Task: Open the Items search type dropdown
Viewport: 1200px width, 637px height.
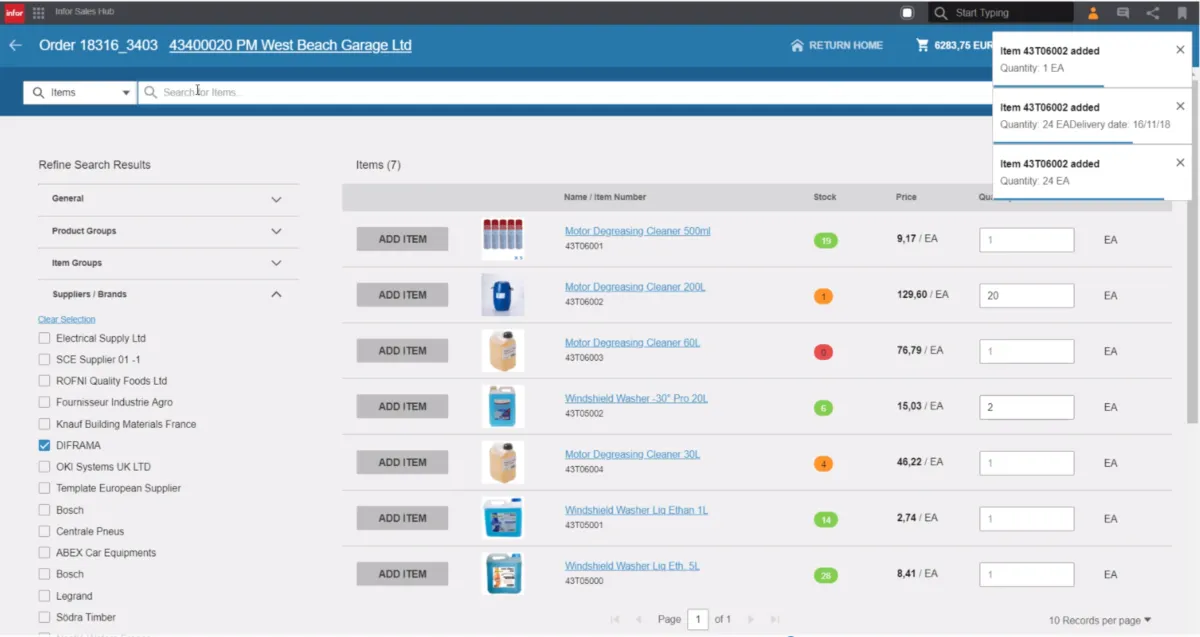Action: click(x=80, y=92)
